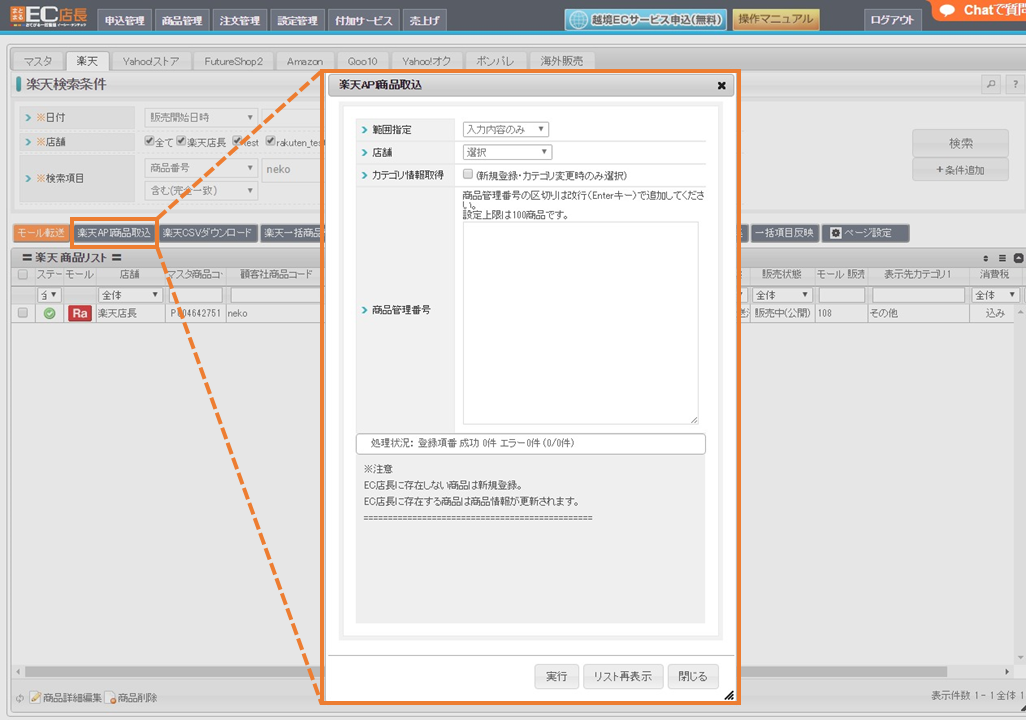
Task: Open the 販売開始日時 date dropdown
Action: (x=200, y=117)
